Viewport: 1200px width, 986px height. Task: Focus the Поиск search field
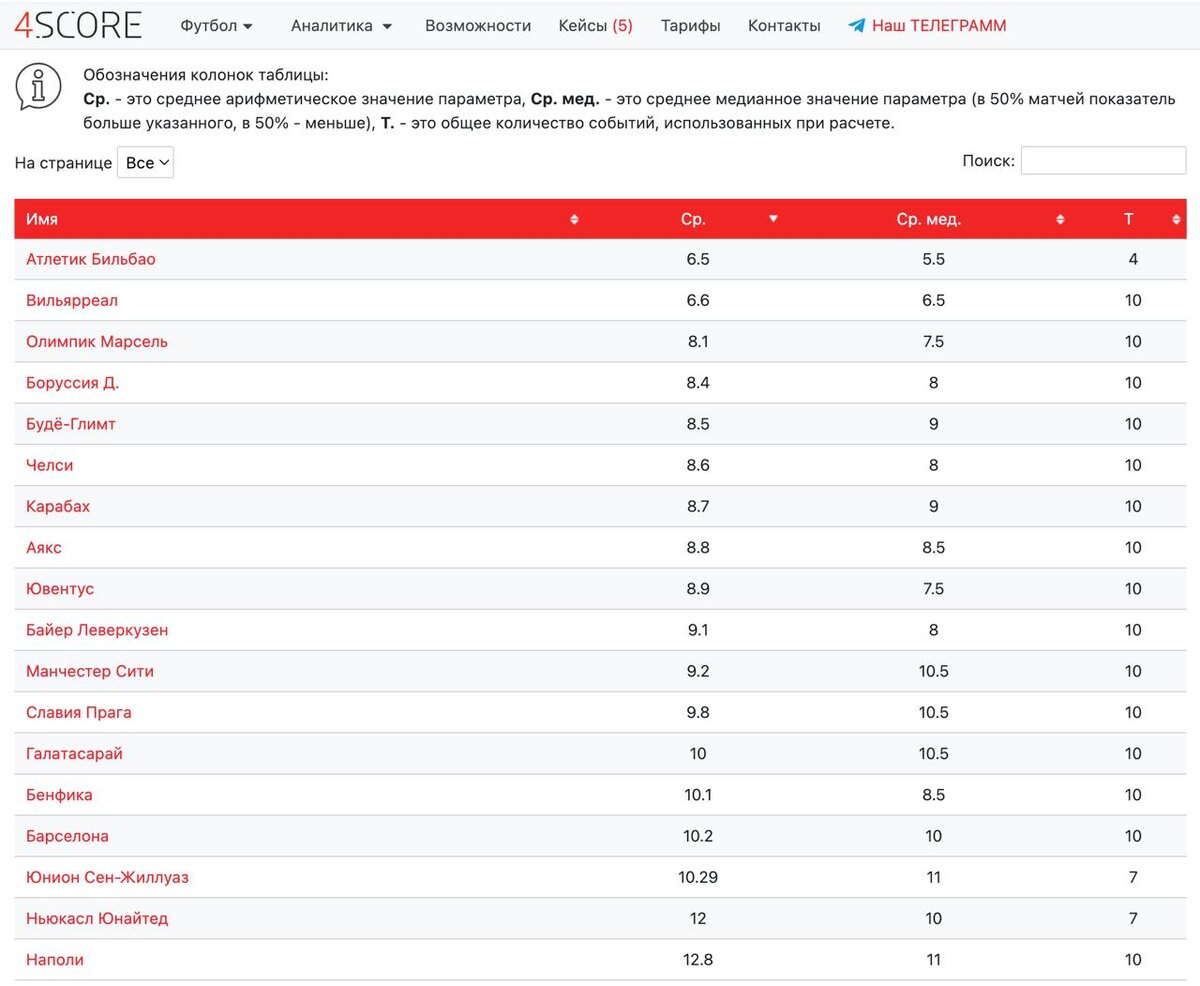[1103, 161]
